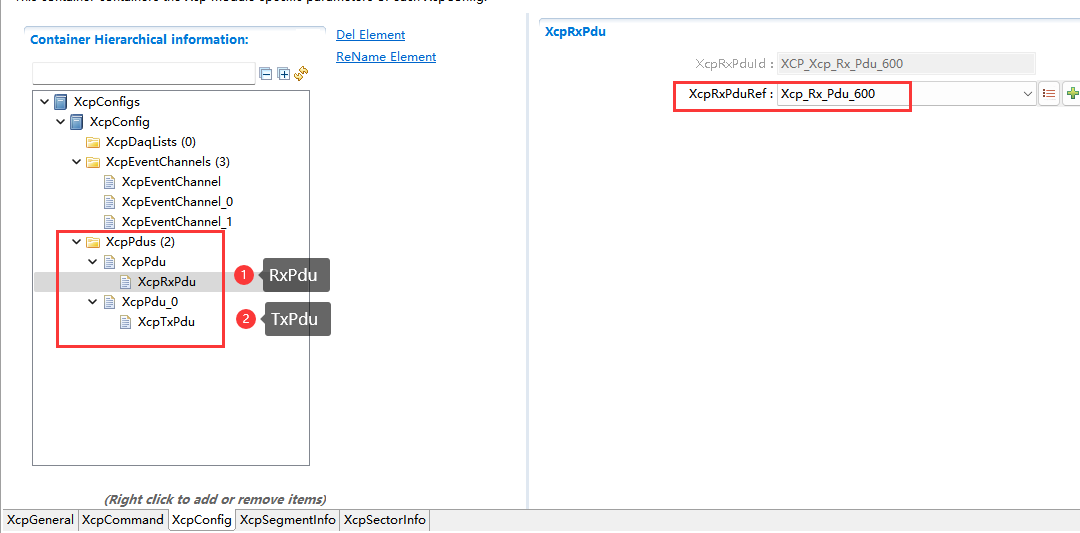Screen dimensions: 1080x533
Task: Click the ReName Element link
Action: (x=386, y=57)
